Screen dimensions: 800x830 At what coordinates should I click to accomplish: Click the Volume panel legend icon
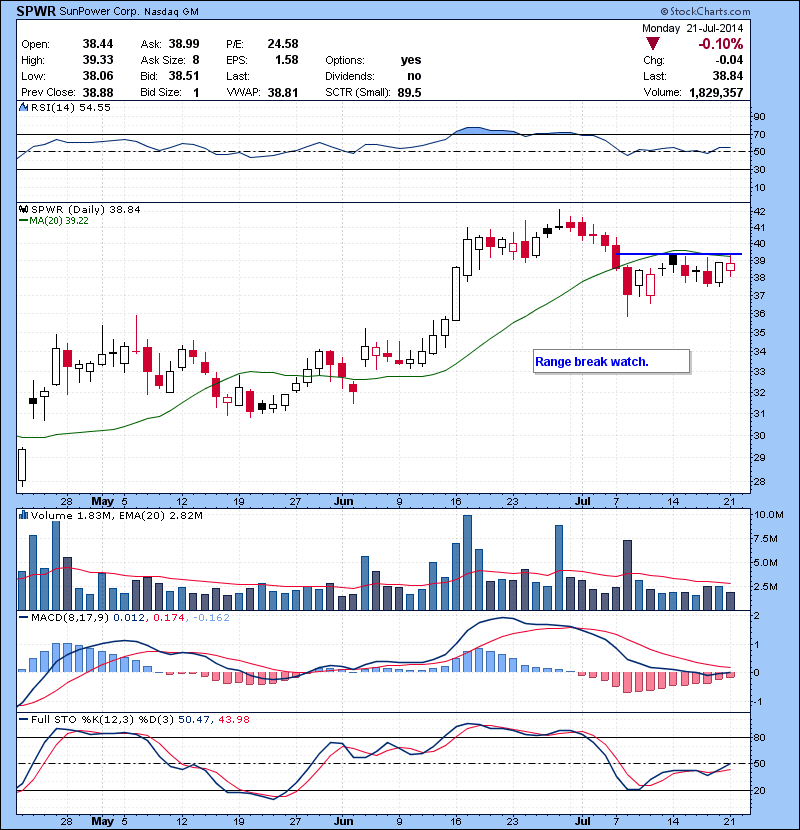pyautogui.click(x=23, y=516)
